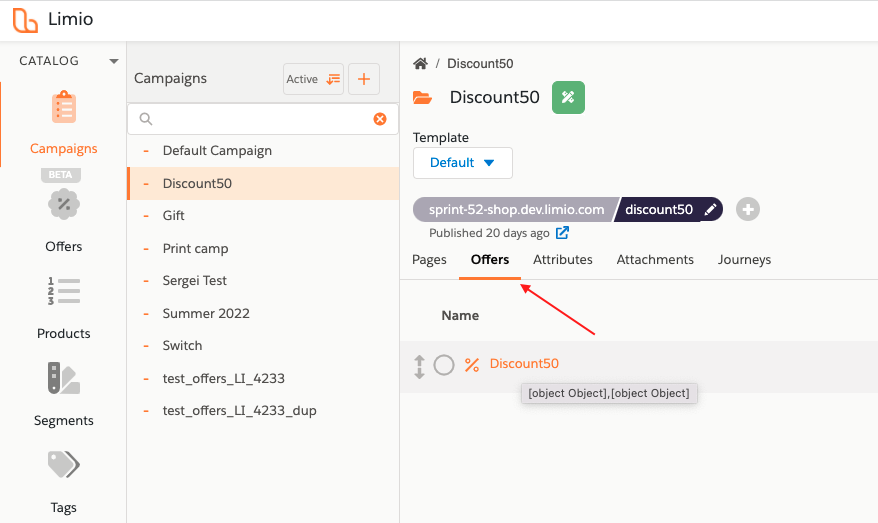Open the Default template dropdown

click(x=463, y=163)
